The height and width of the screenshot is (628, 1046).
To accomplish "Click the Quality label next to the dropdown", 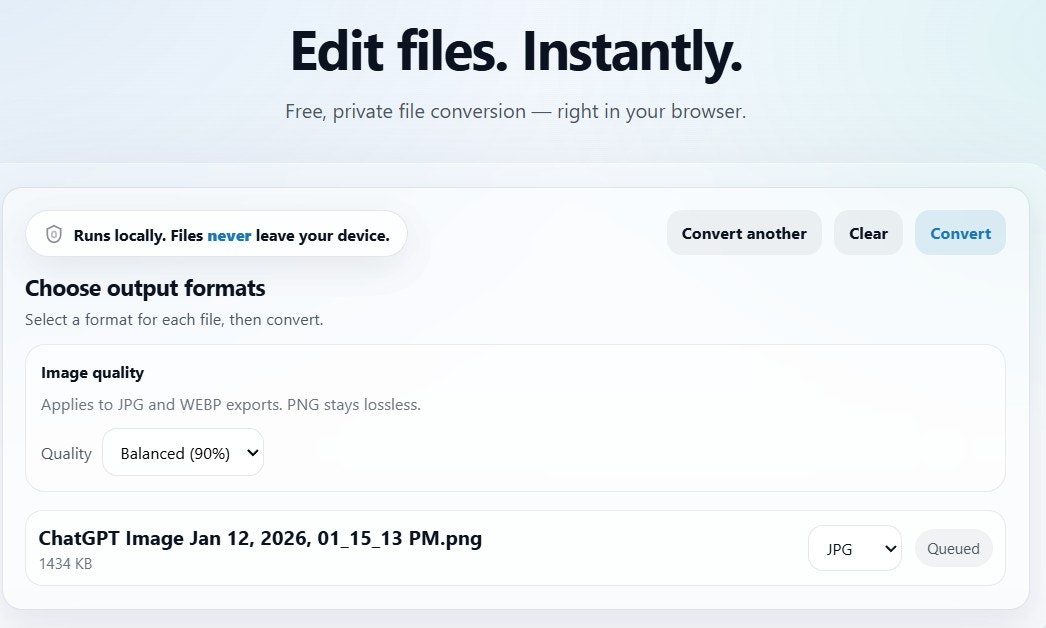I will (66, 453).
